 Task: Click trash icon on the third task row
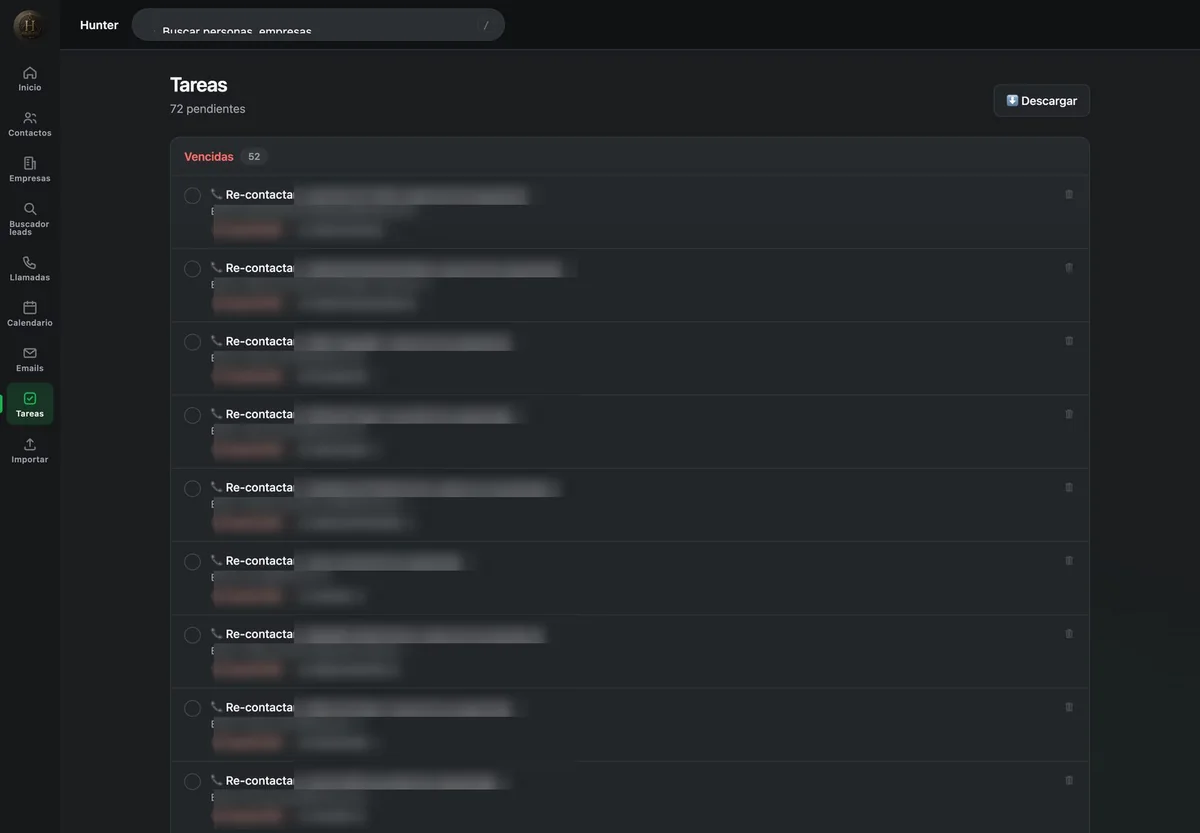click(x=1069, y=341)
